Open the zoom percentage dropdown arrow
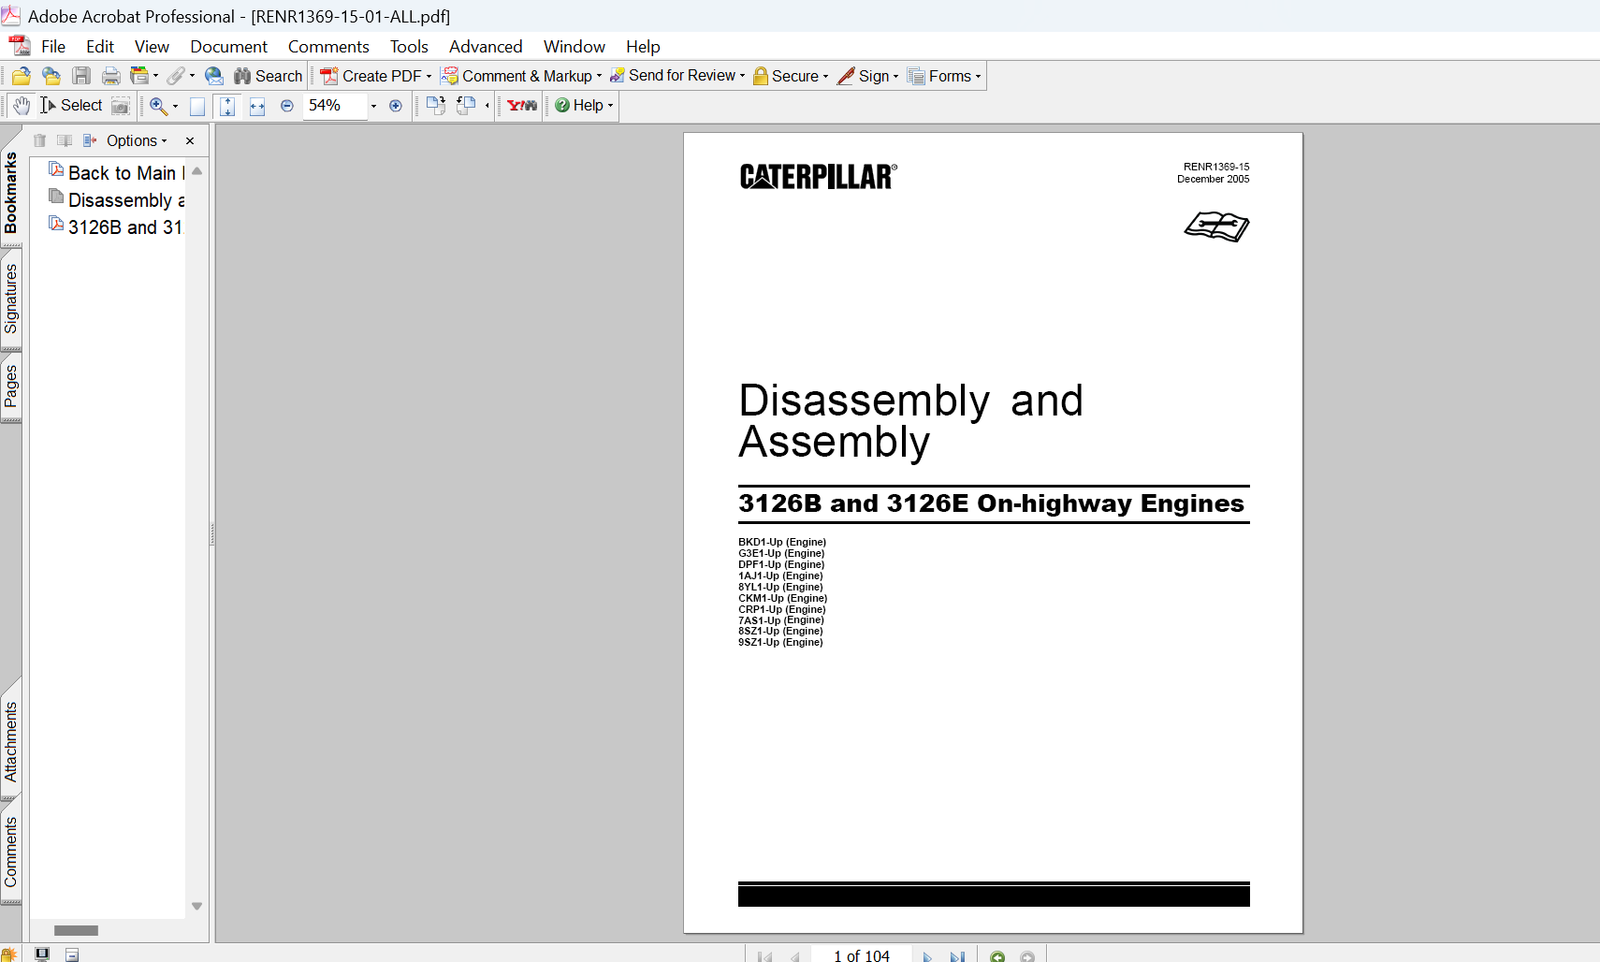The height and width of the screenshot is (962, 1600). click(374, 106)
